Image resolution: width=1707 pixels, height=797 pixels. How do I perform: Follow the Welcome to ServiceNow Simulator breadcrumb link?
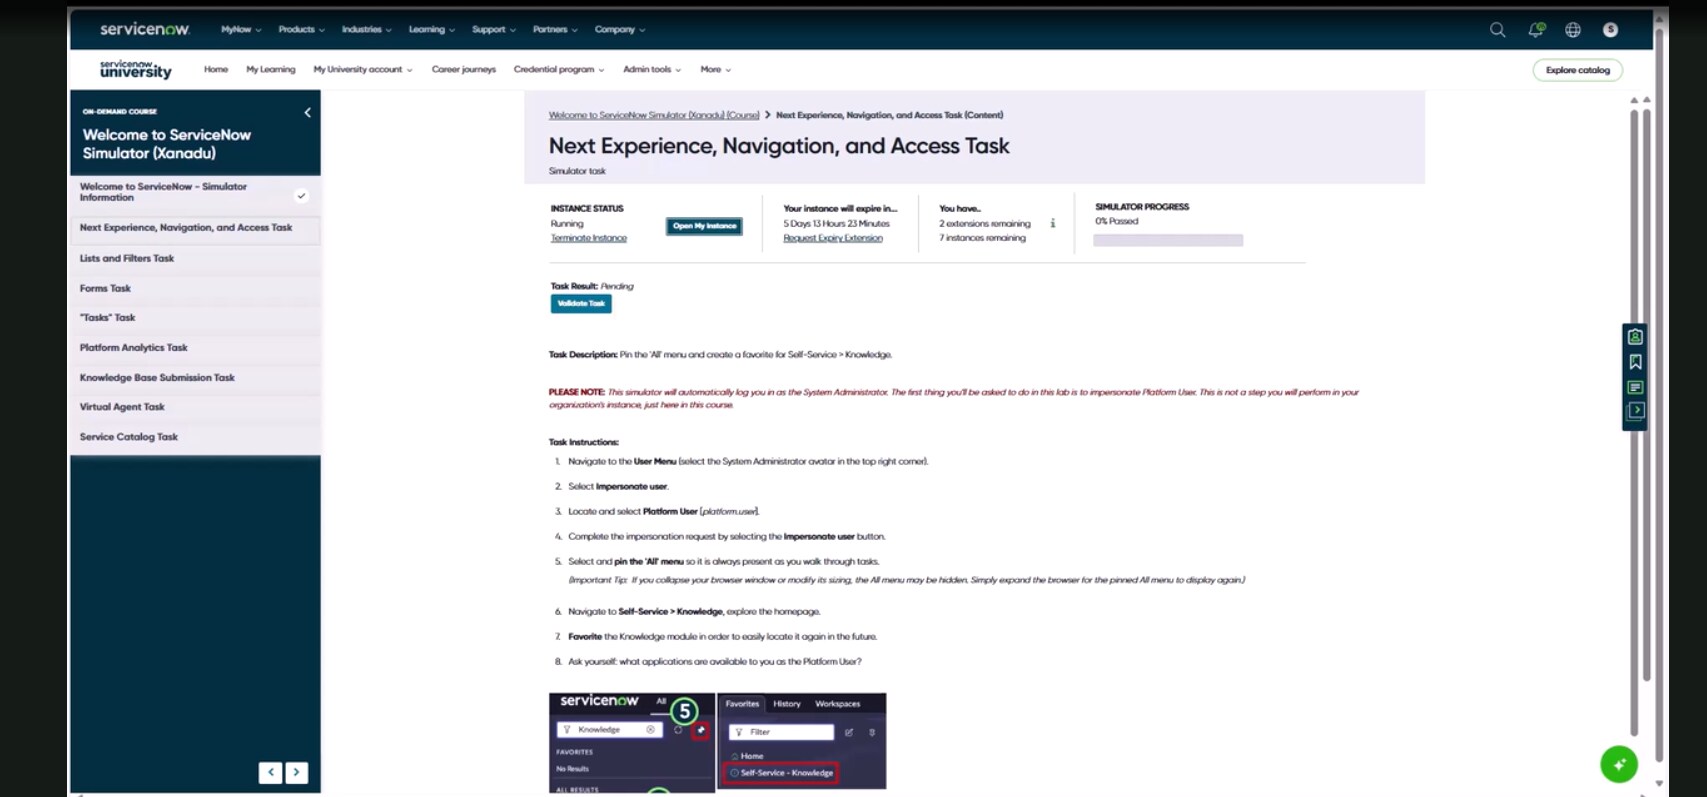[654, 115]
